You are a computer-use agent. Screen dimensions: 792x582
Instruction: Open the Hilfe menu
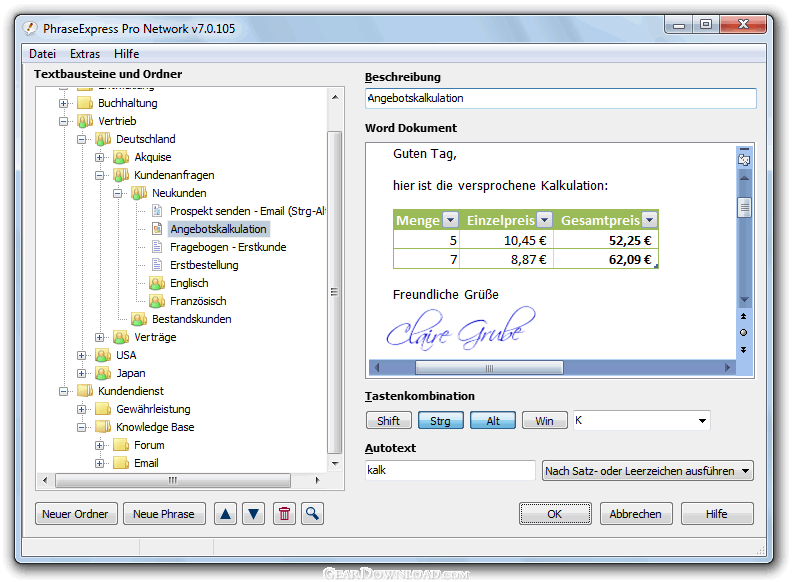click(x=127, y=54)
